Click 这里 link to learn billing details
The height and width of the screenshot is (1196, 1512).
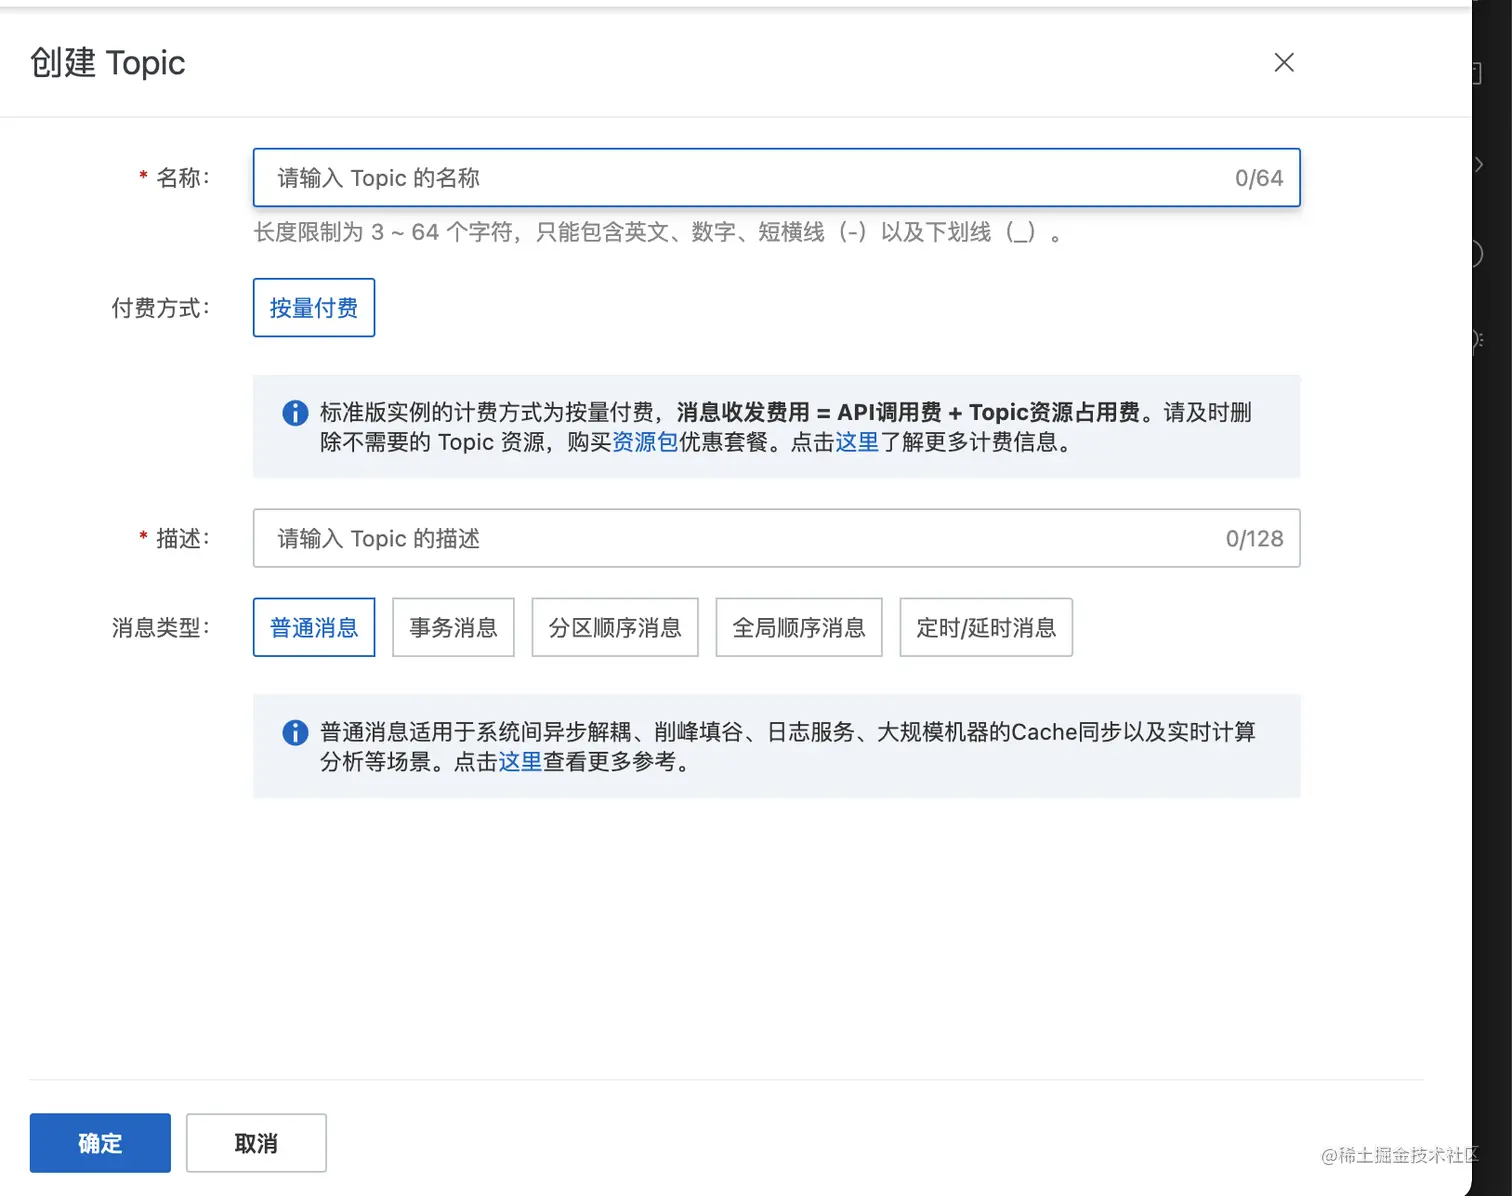858,442
